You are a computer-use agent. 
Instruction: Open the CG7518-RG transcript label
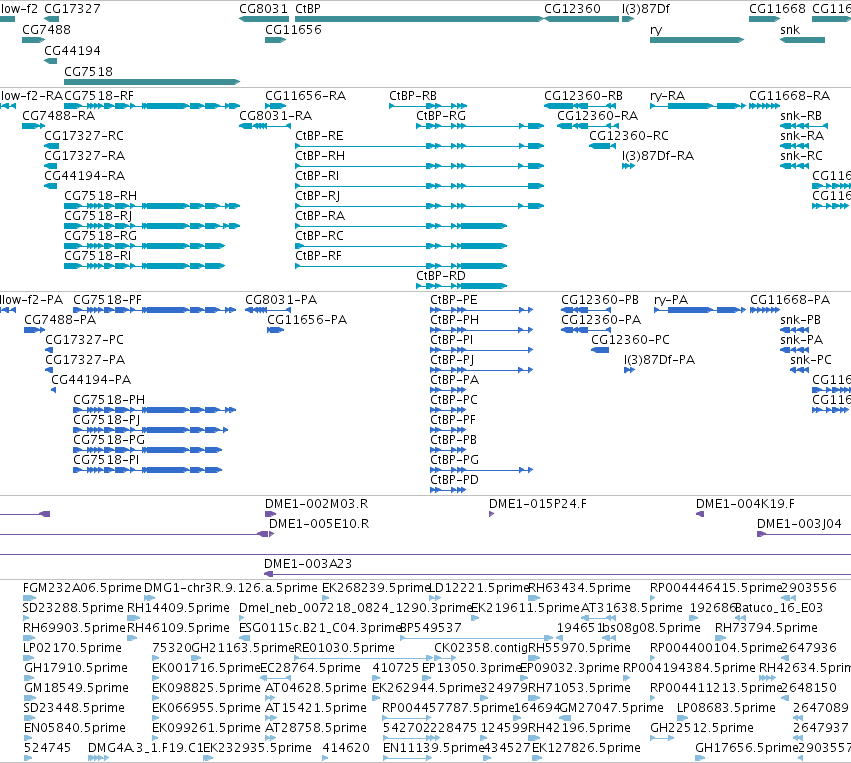click(x=100, y=236)
